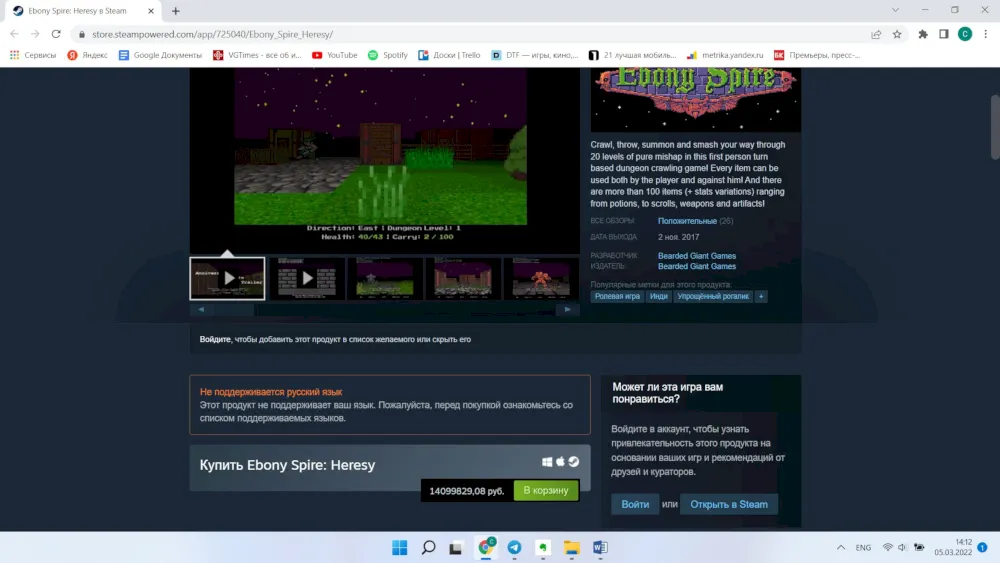Switch to Chrome in the taskbar
This screenshot has height=563, width=1000.
coord(486,548)
